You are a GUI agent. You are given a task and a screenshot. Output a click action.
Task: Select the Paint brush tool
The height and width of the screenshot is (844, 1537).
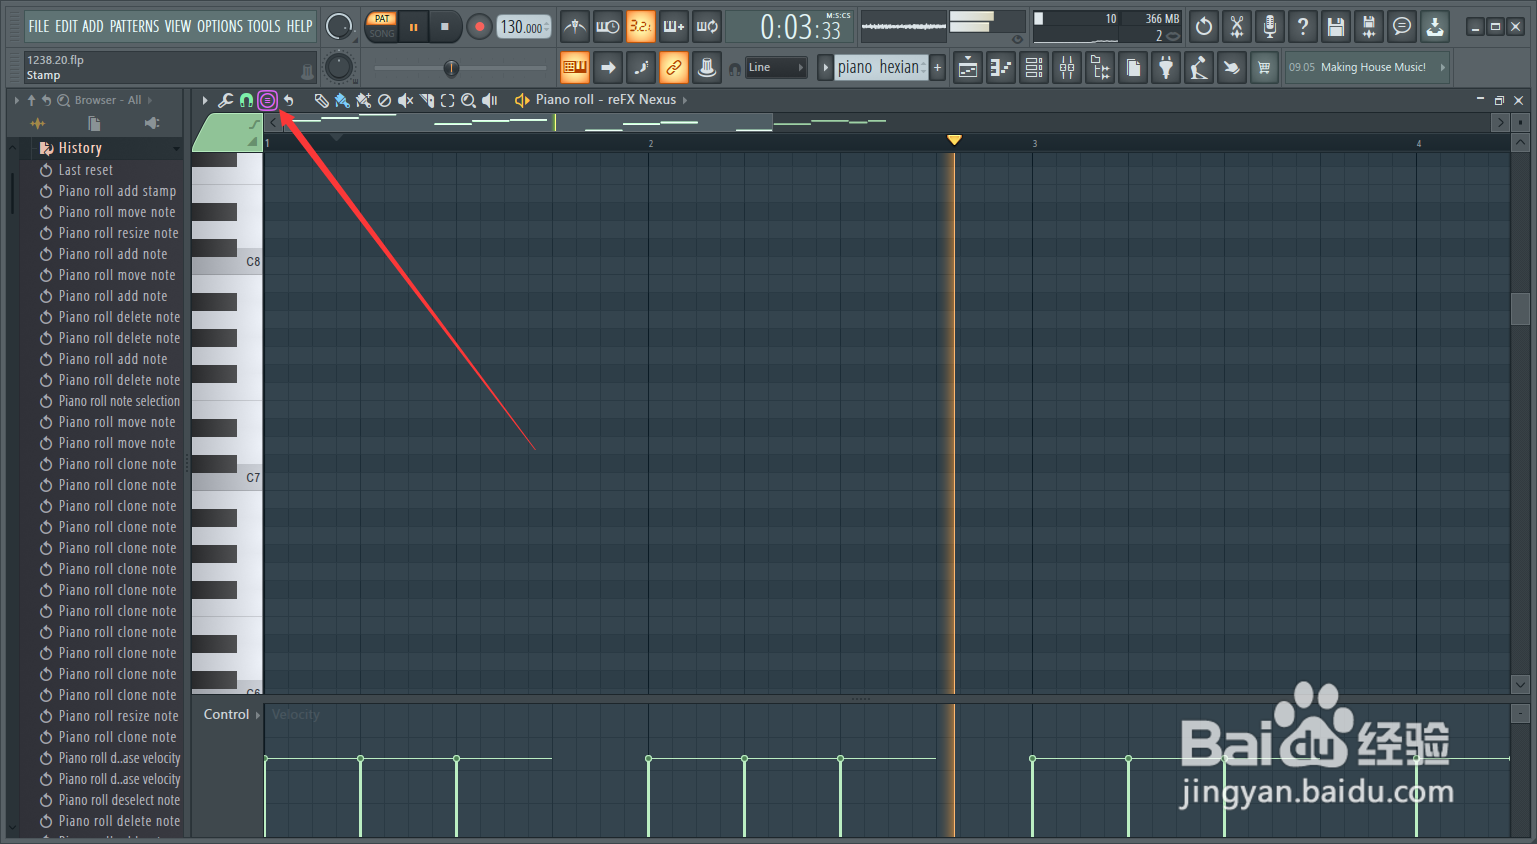[x=342, y=100]
